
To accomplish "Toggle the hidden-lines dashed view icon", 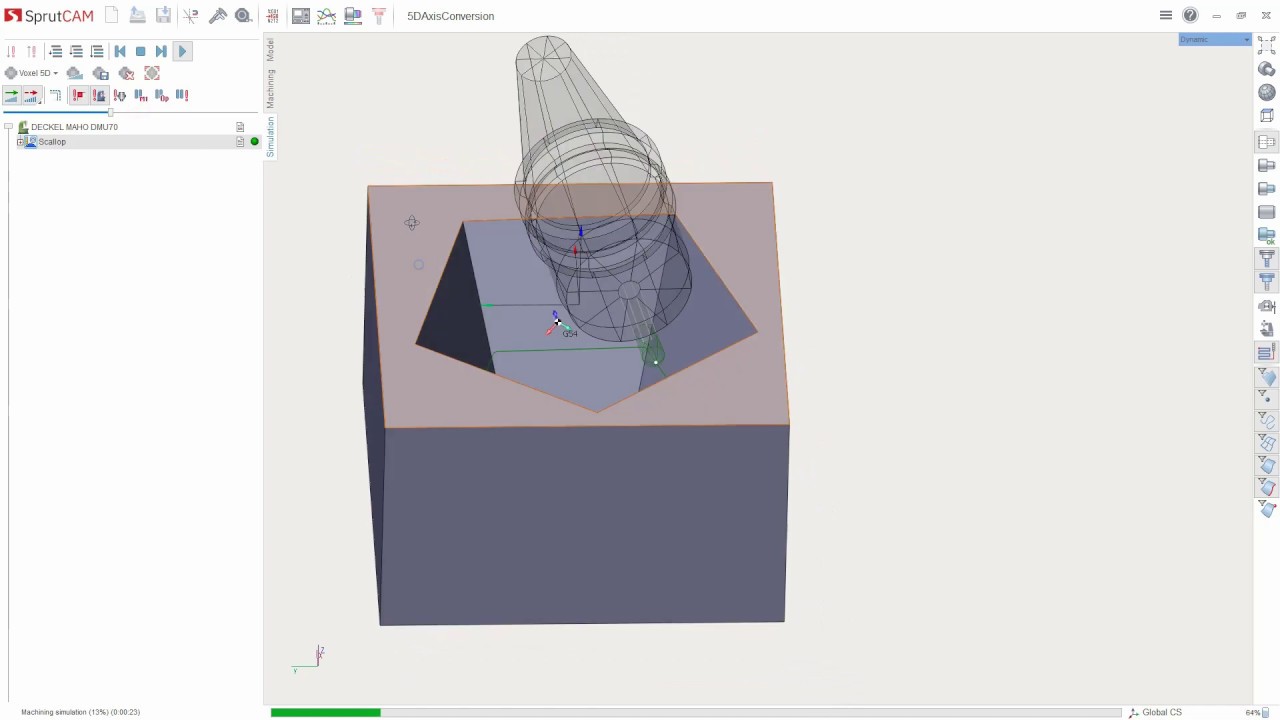I will pos(1267,142).
